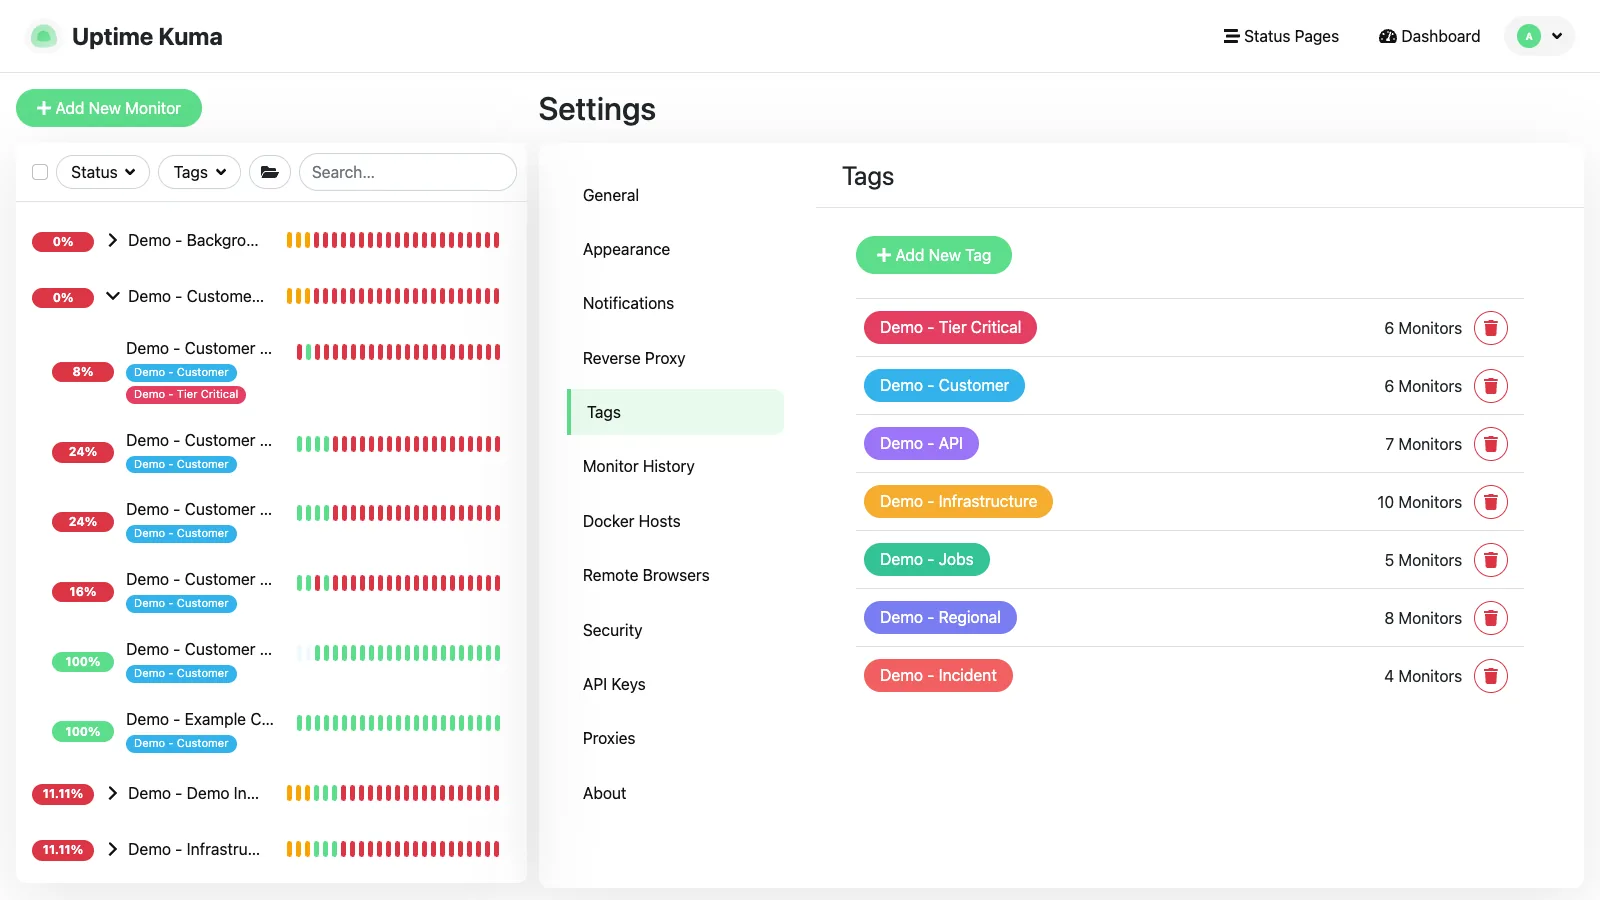Click the 10 Monitors count text
Screen dimensions: 1600x900
(x=1419, y=502)
